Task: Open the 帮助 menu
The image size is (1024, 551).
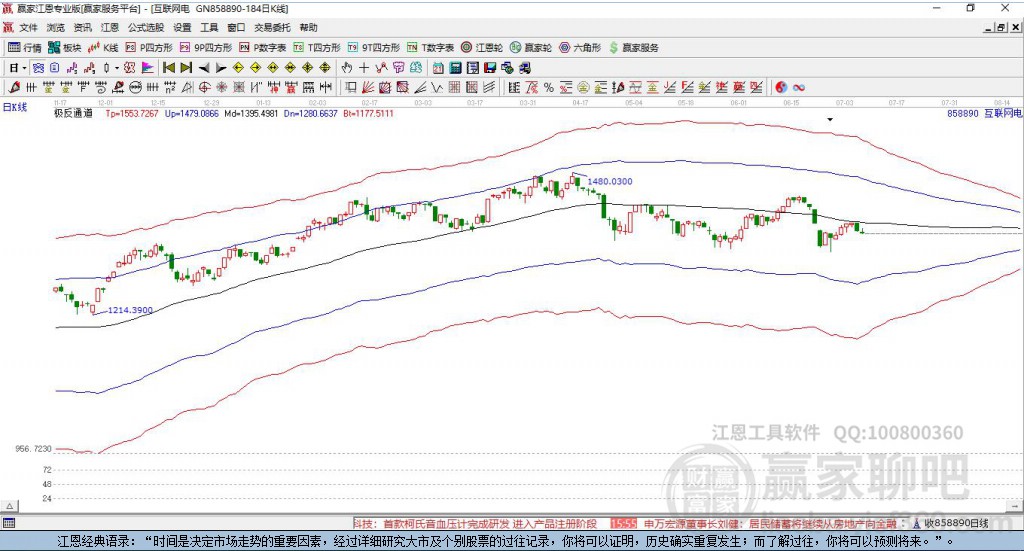Action: [x=308, y=27]
